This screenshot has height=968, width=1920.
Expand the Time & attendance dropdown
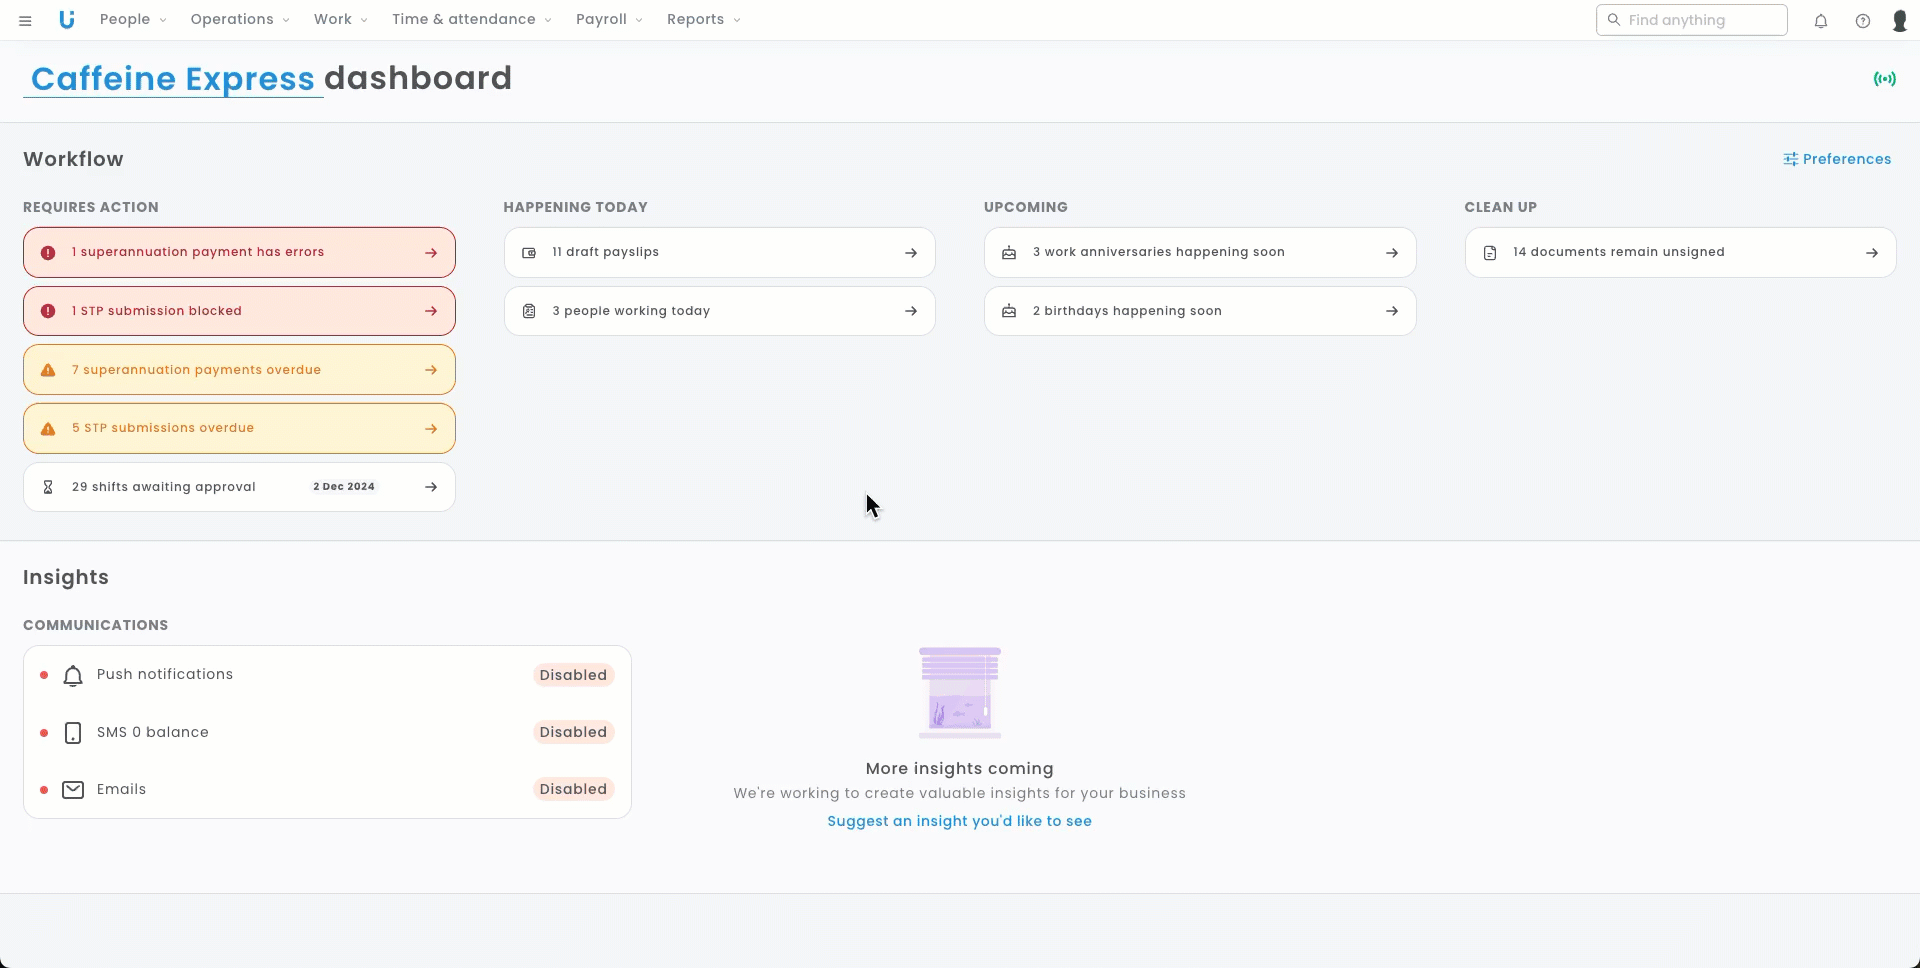471,20
